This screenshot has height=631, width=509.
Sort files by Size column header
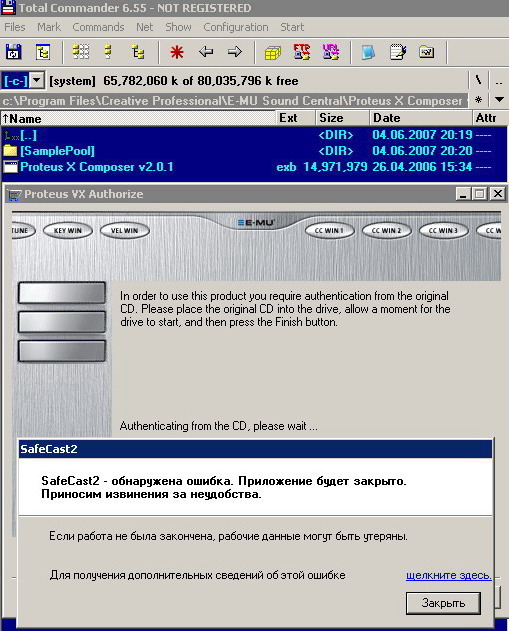coord(342,118)
